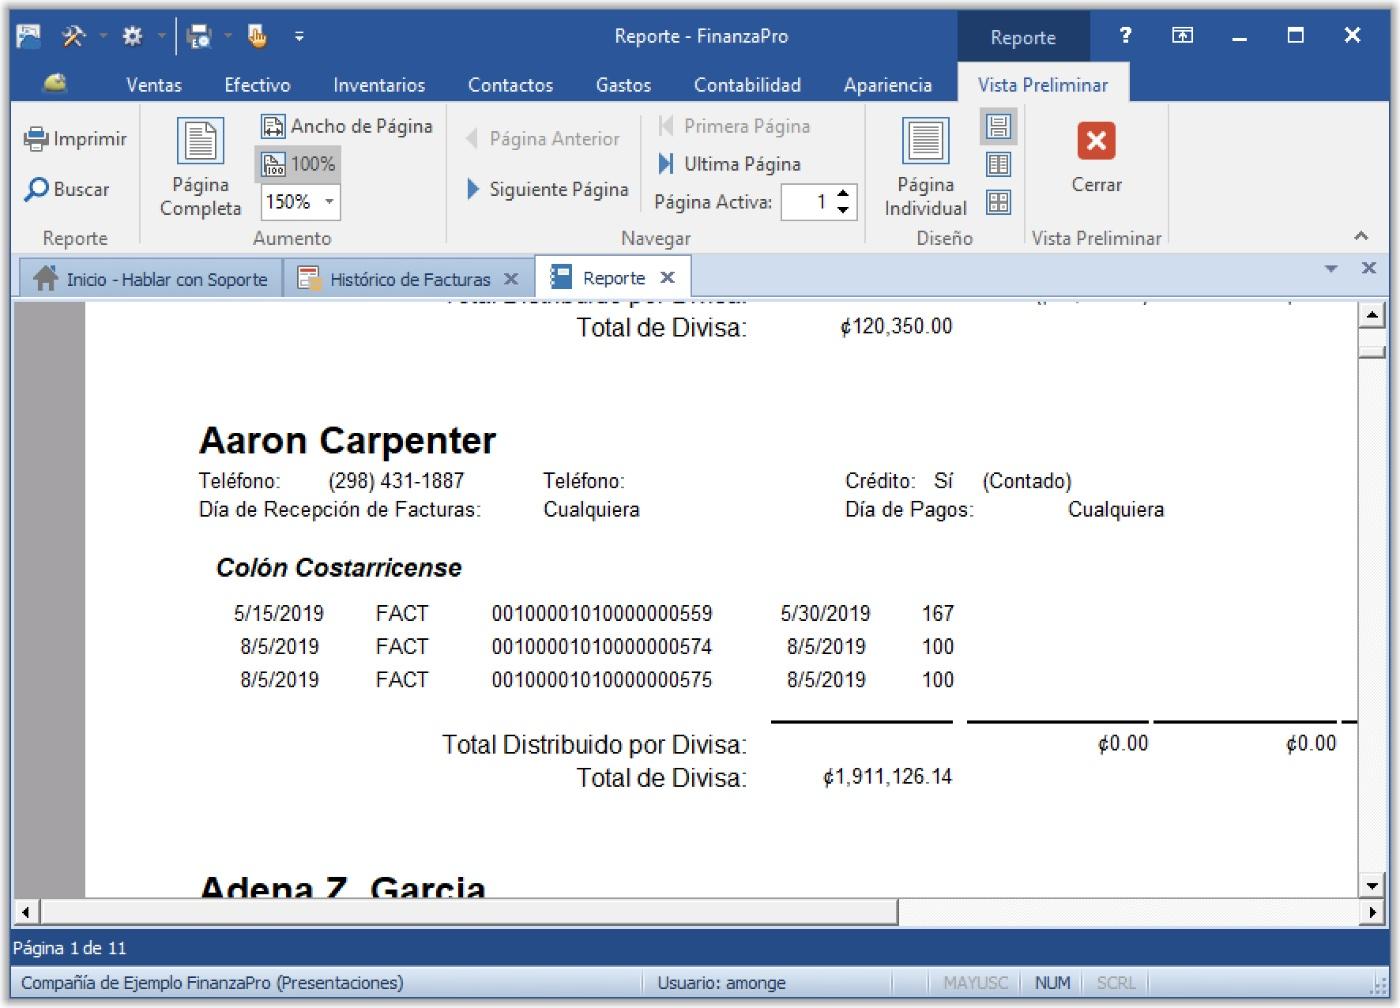Image resolution: width=1400 pixels, height=1008 pixels.
Task: Click the Reporte contextual tab header
Action: pyautogui.click(x=1023, y=37)
